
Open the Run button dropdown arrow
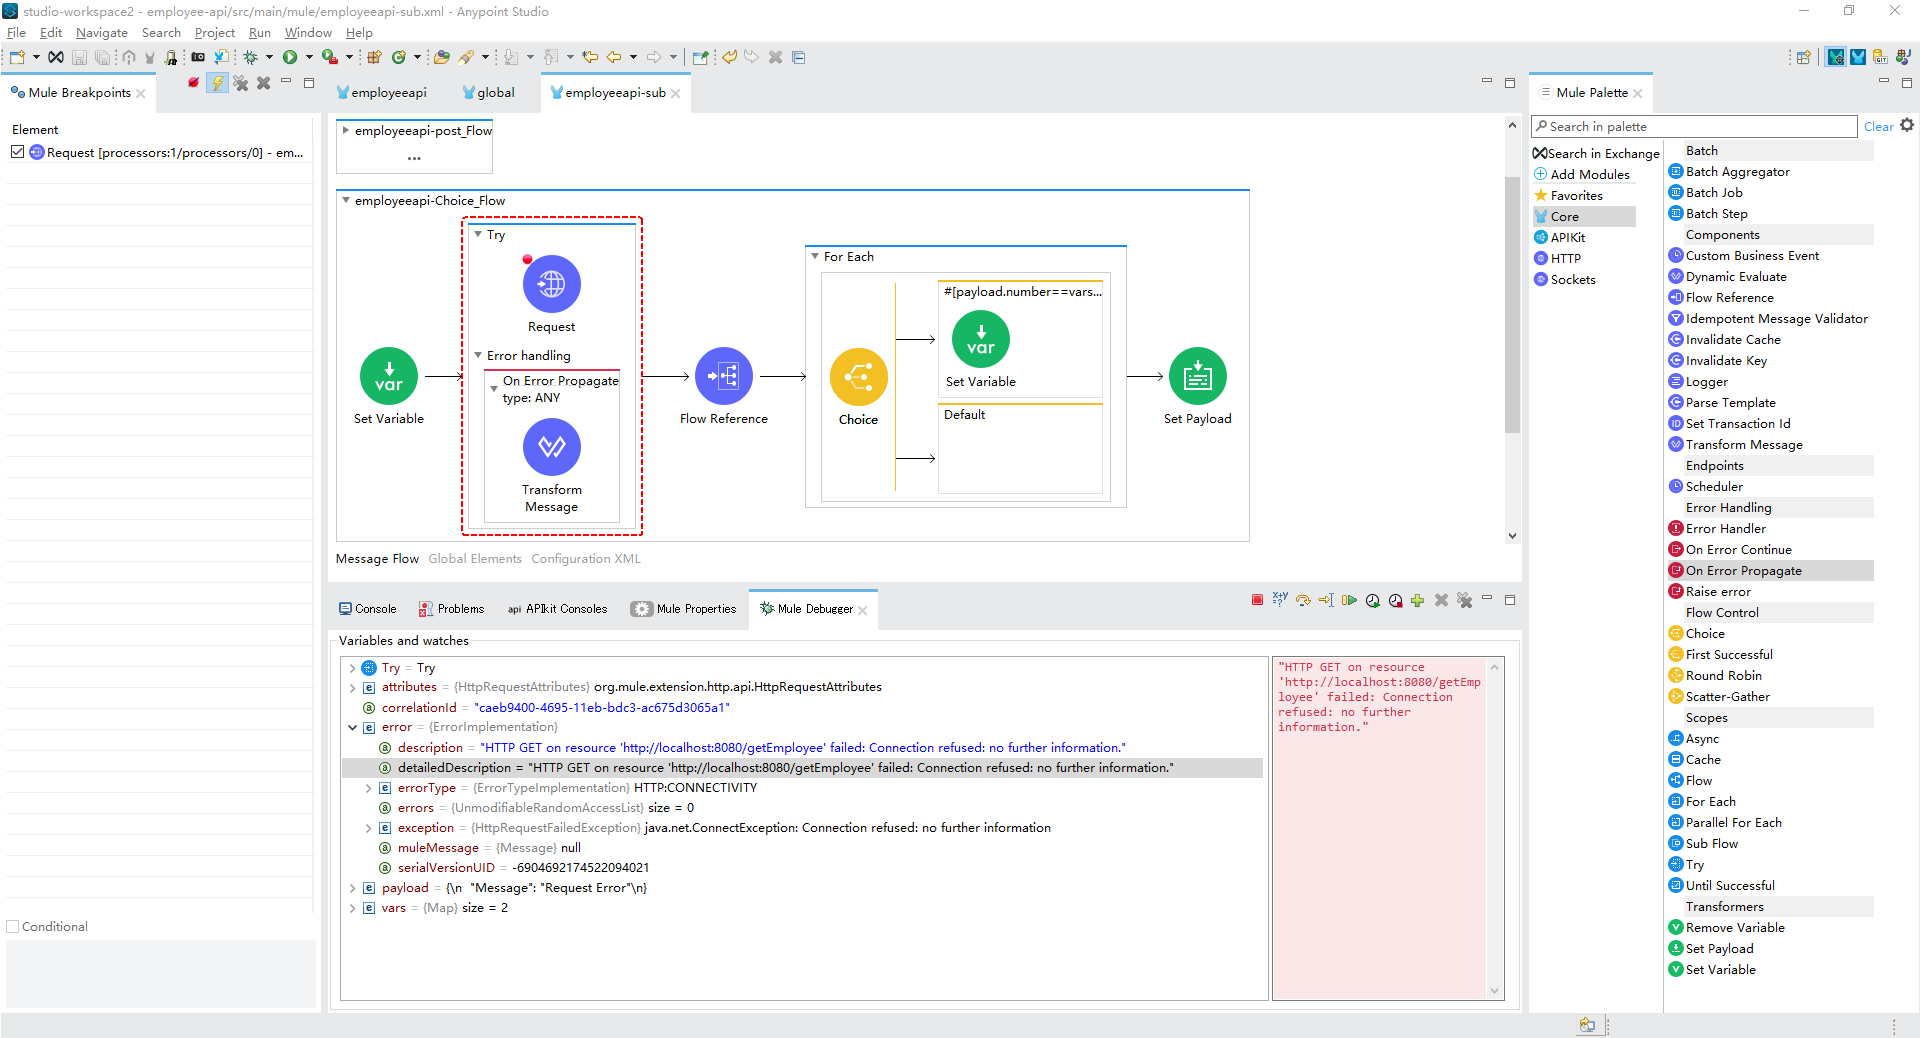pos(309,57)
